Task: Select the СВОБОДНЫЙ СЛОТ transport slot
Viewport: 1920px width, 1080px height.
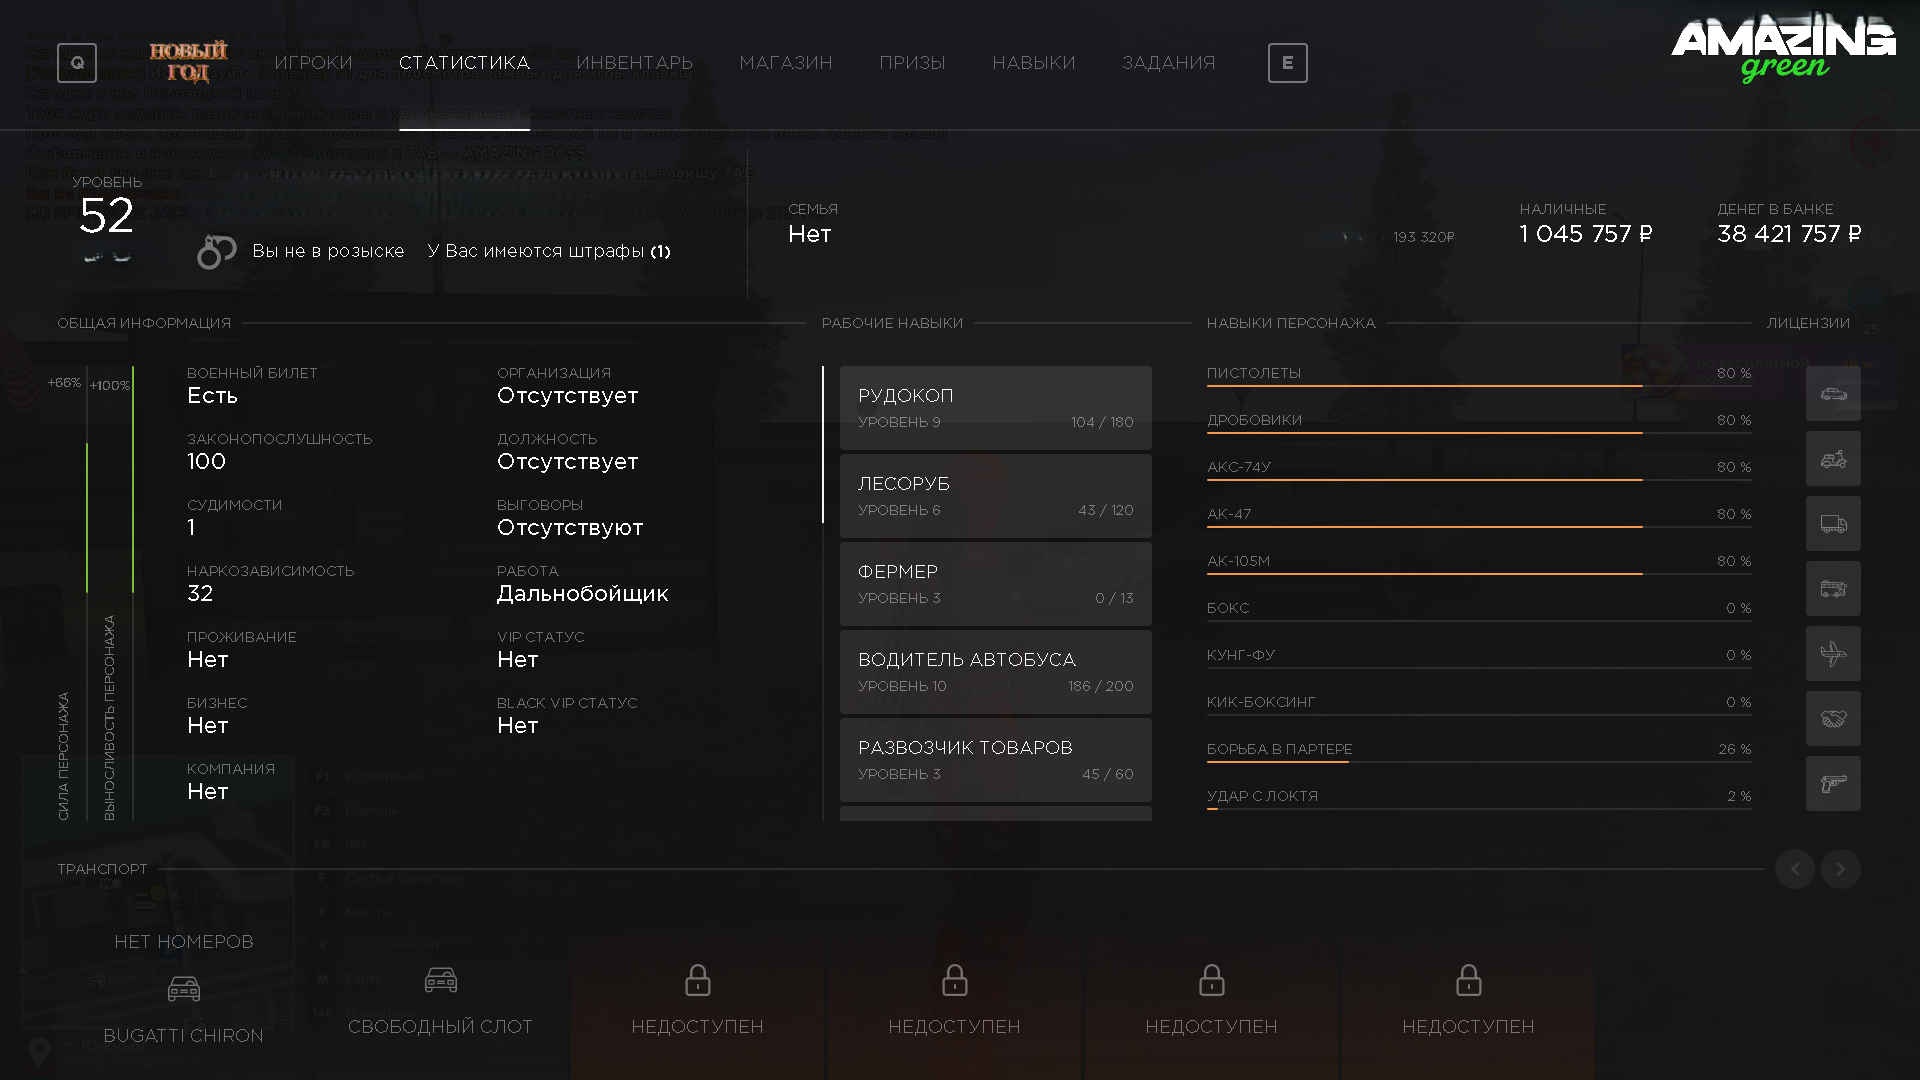Action: point(440,1000)
